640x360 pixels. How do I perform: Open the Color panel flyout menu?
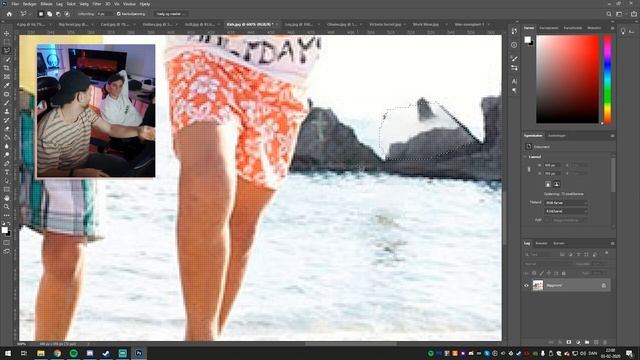(612, 28)
